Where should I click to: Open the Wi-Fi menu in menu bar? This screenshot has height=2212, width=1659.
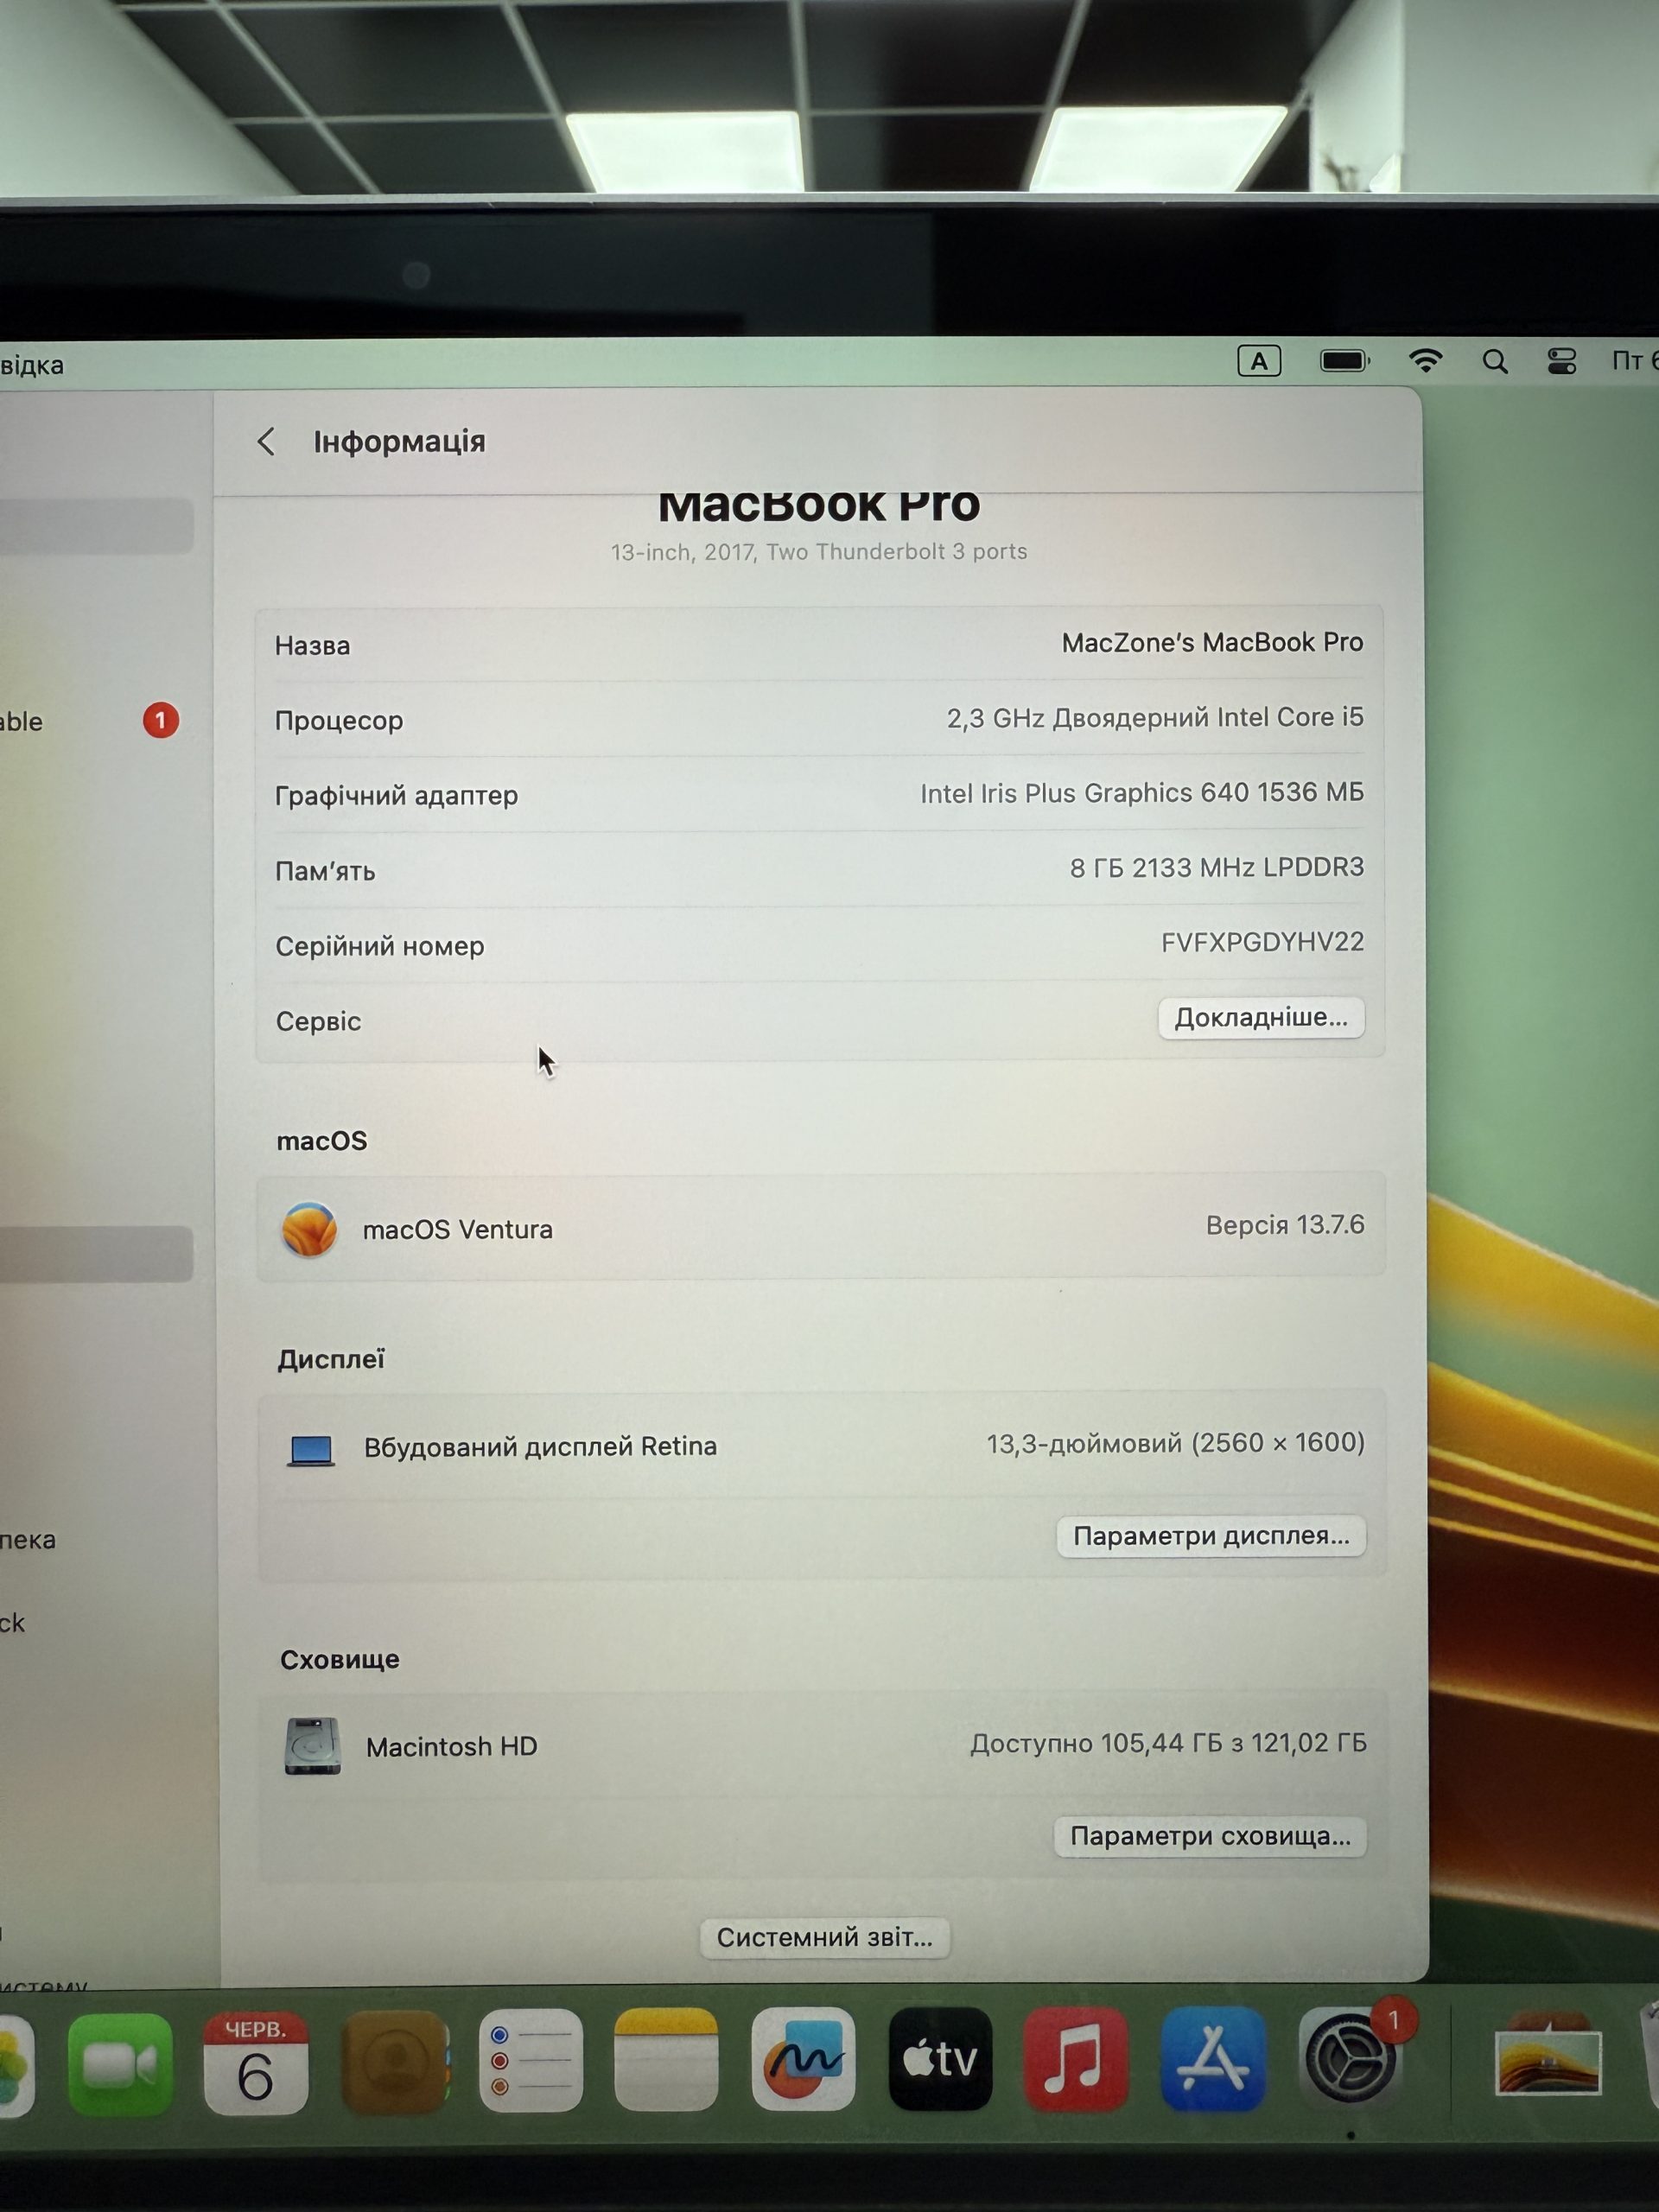1425,361
